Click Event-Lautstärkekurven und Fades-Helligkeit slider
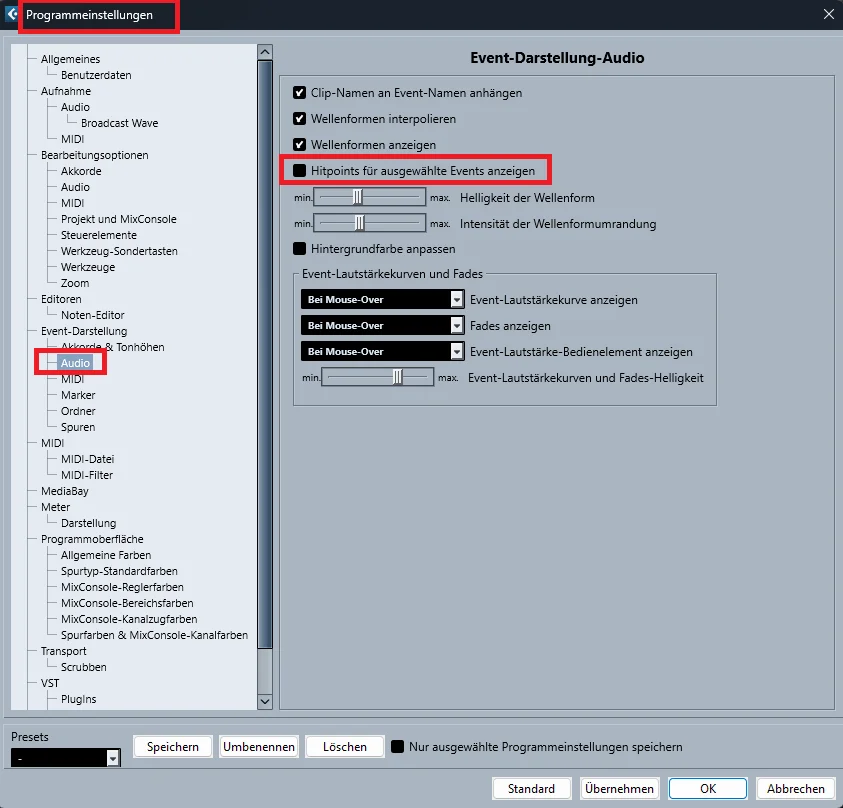The image size is (843, 808). point(377,377)
